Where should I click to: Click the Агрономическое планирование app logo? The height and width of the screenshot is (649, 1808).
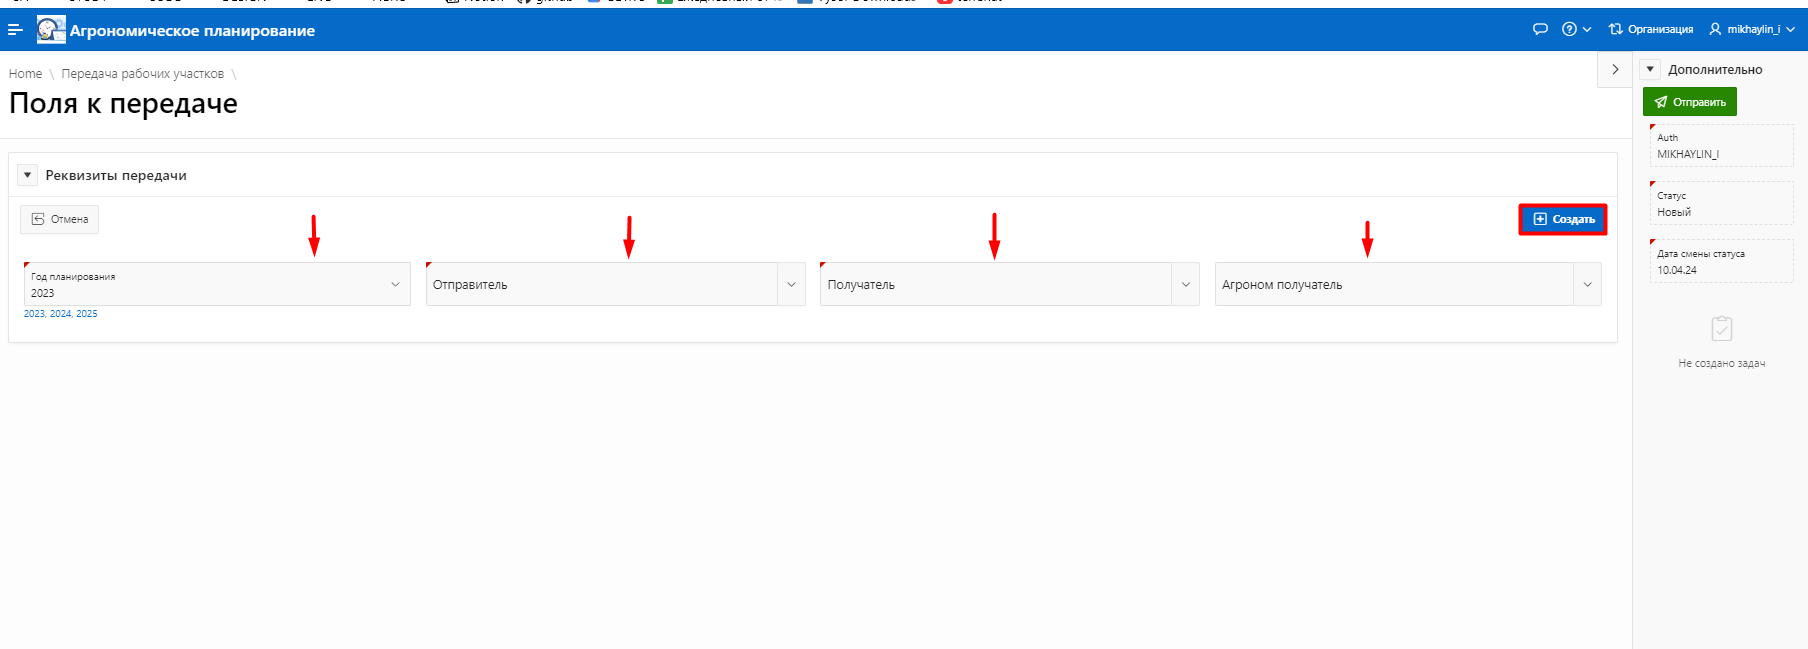tap(51, 30)
